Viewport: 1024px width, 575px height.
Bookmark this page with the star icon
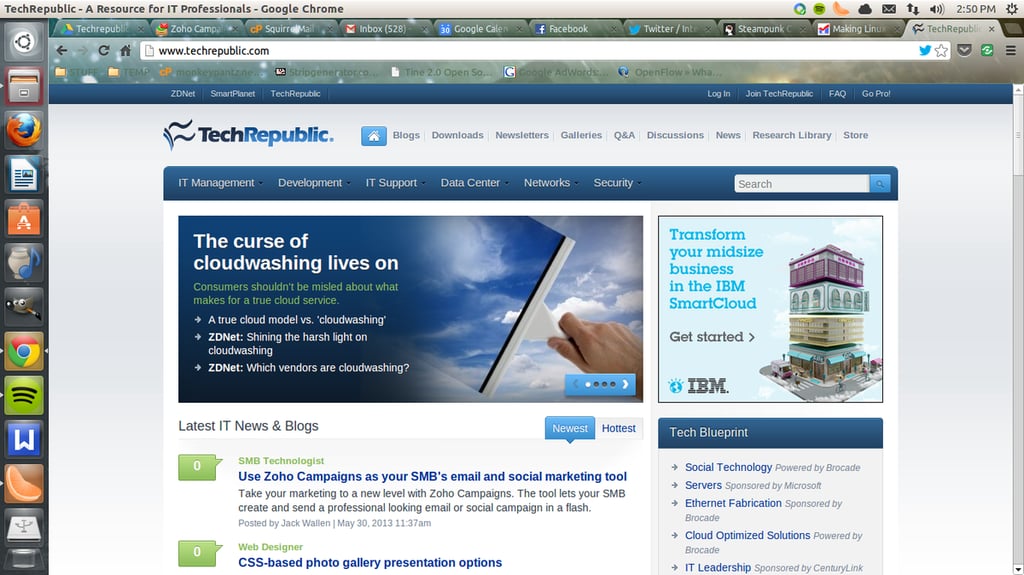(x=941, y=50)
